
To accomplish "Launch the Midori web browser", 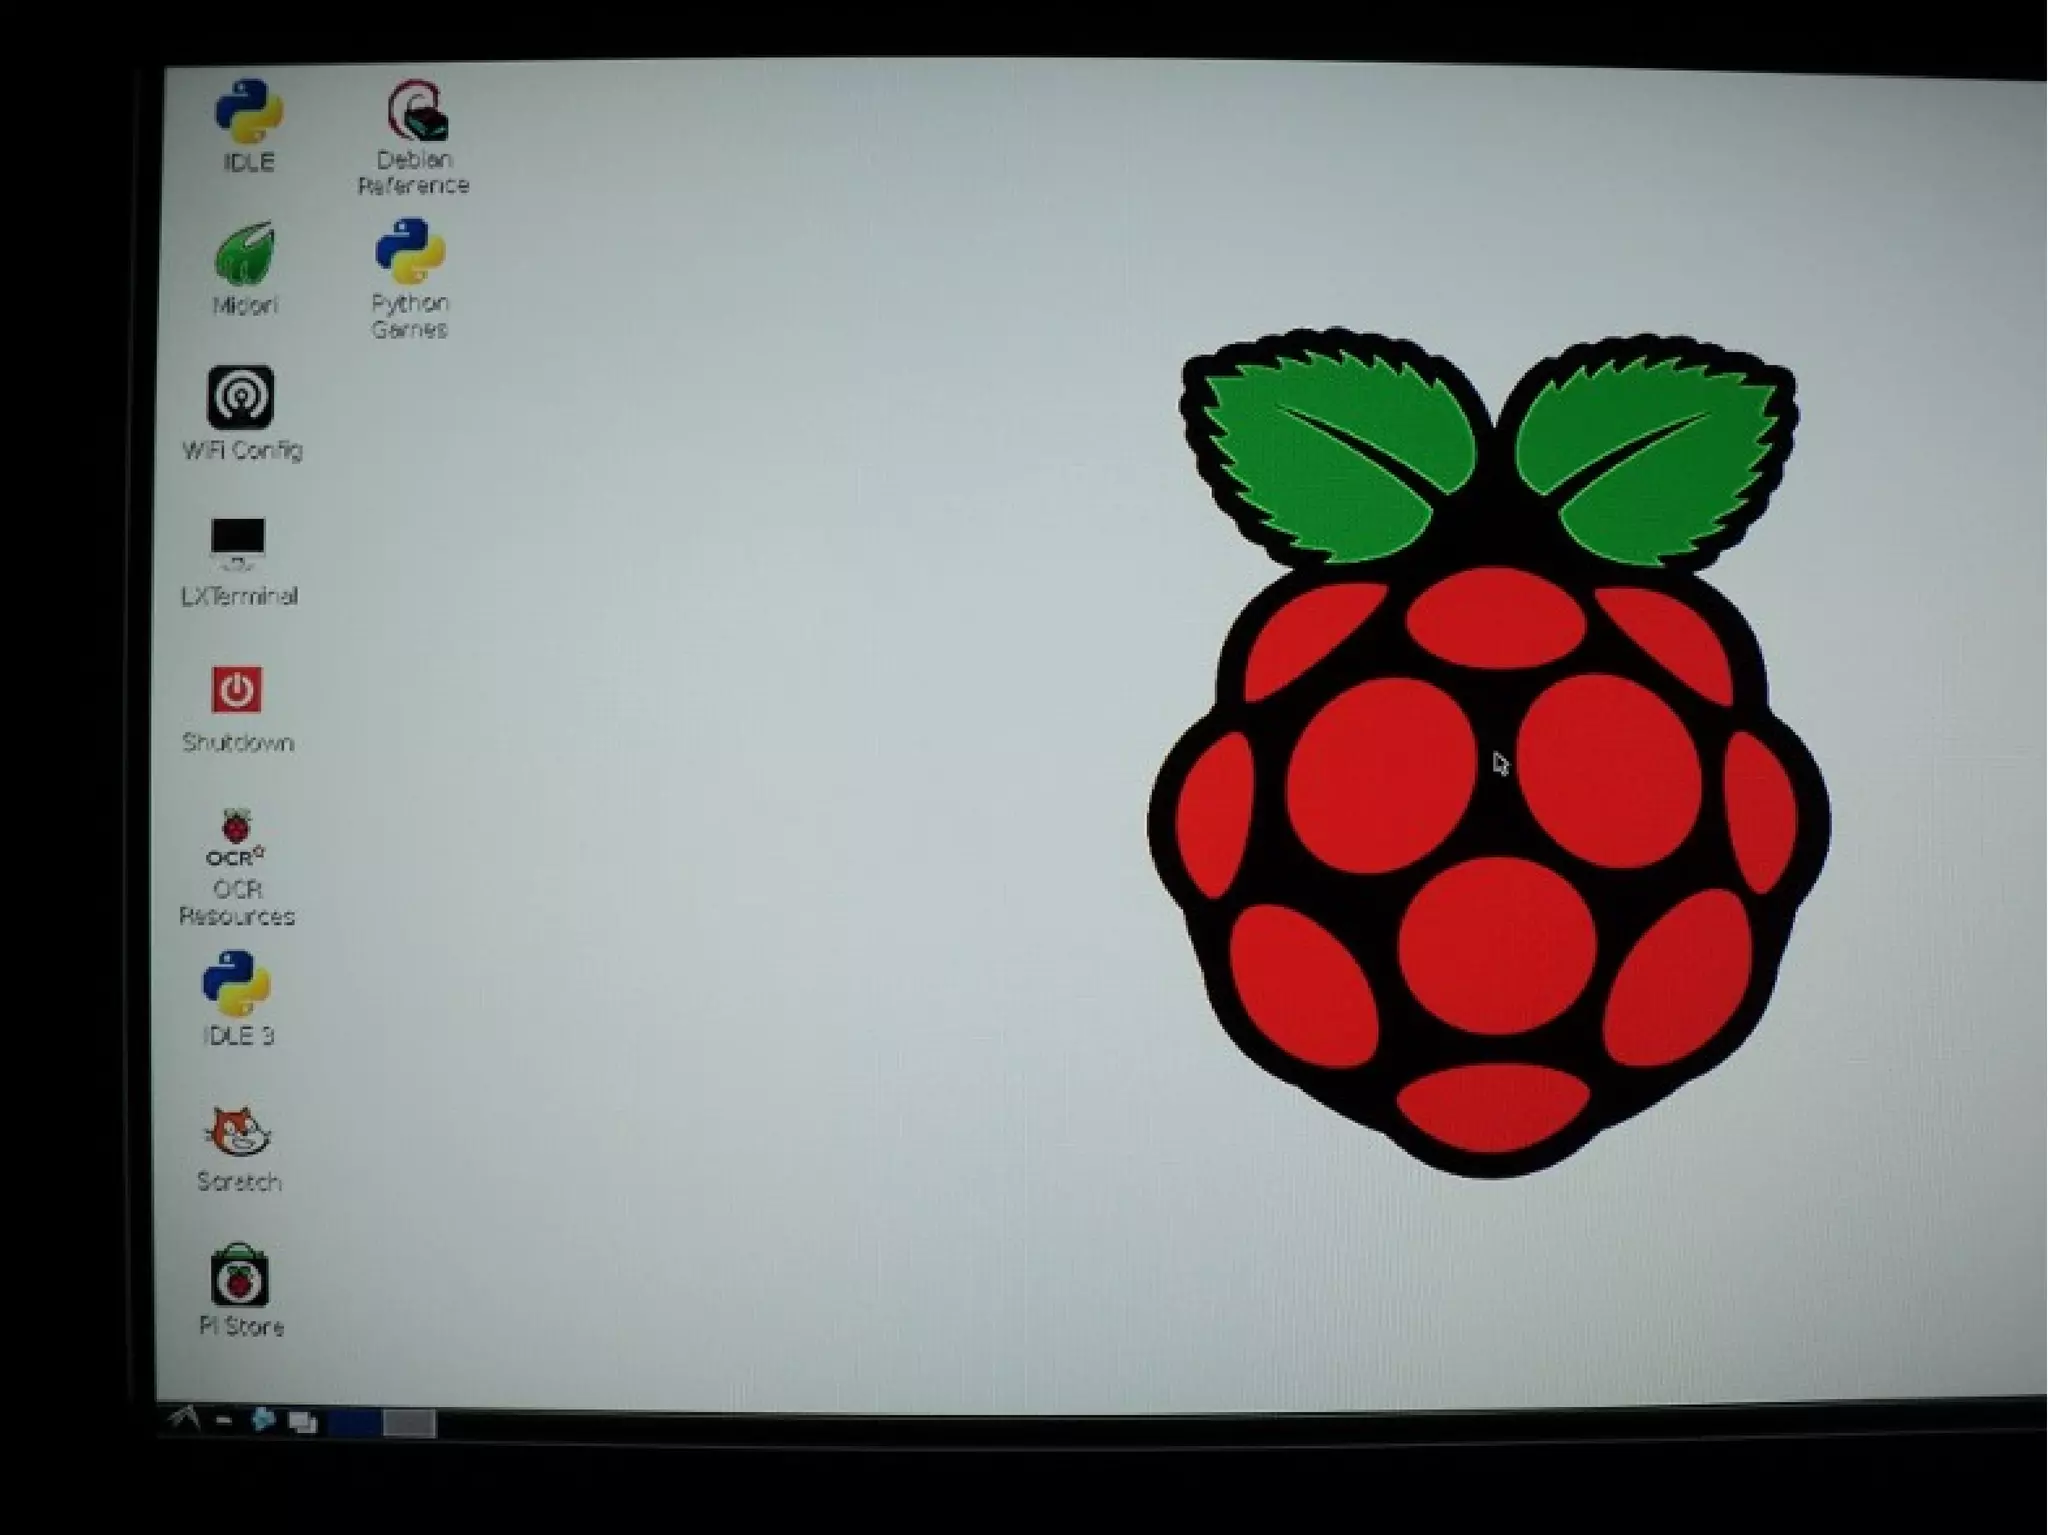I will [x=244, y=254].
